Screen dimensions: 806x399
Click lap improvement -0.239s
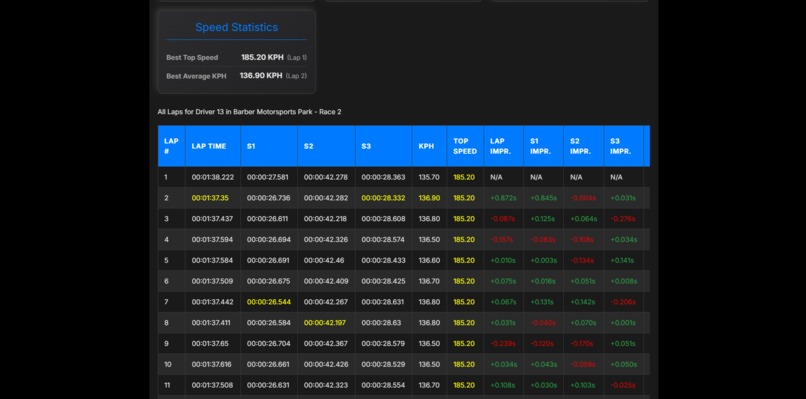(x=503, y=343)
